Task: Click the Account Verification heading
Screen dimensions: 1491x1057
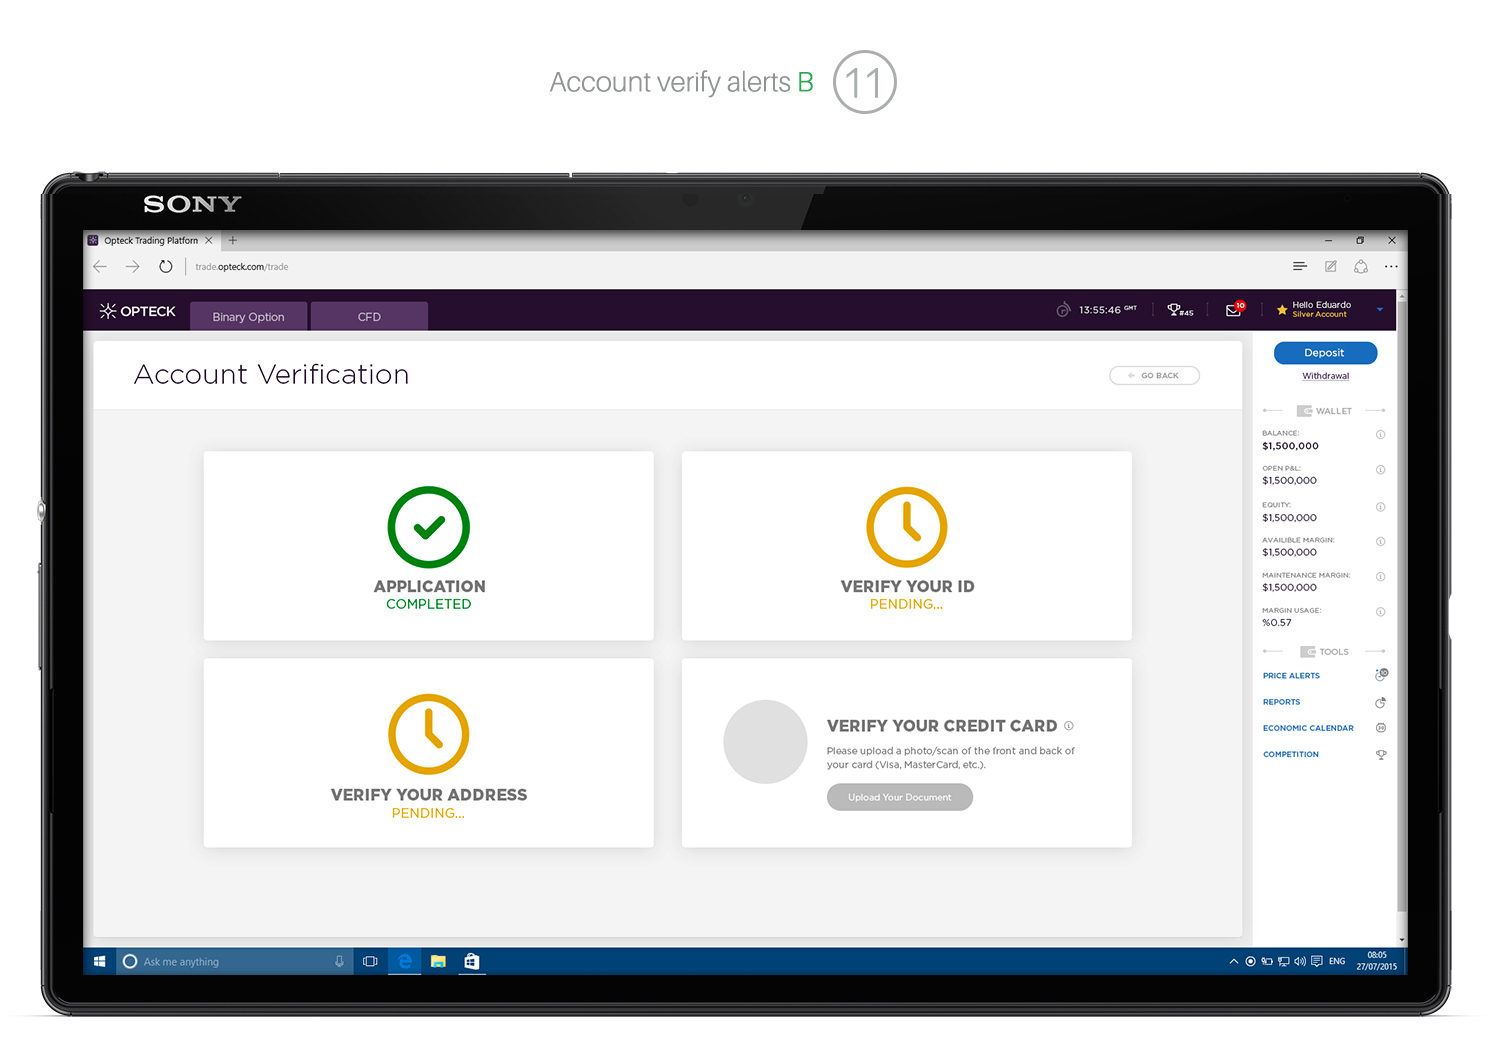Action: pos(272,374)
